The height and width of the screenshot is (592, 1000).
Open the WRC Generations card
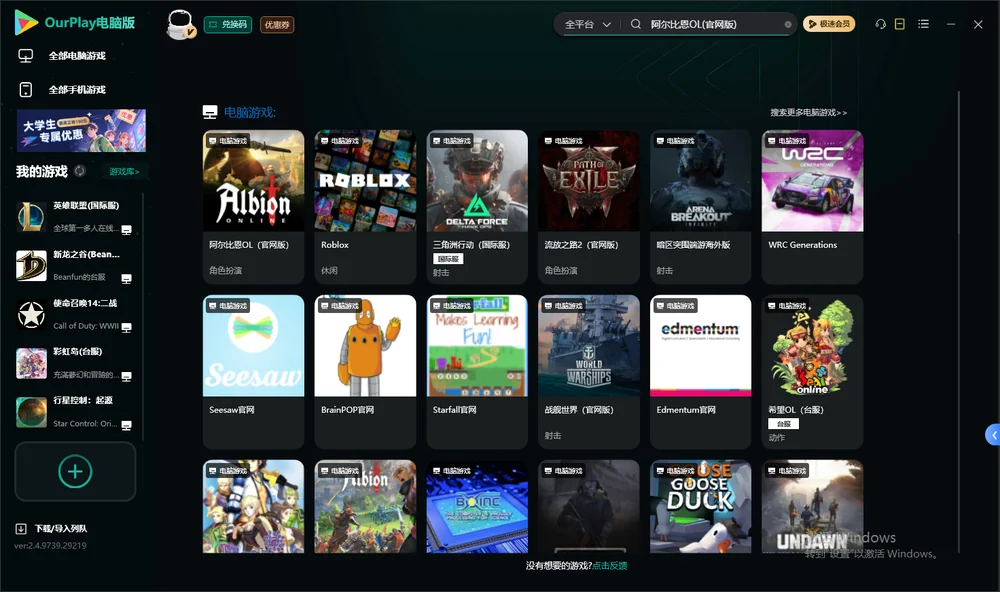point(812,207)
